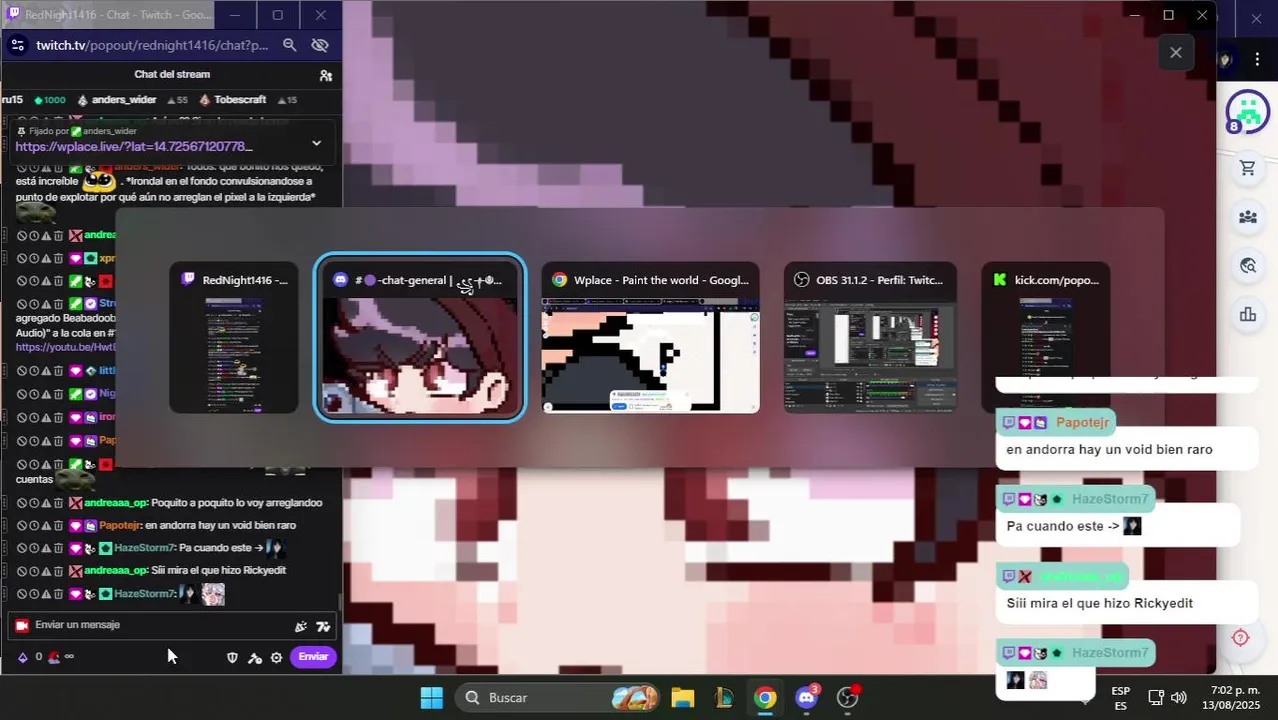1278x720 pixels.
Task: Open the Windows Start menu
Action: click(x=431, y=698)
